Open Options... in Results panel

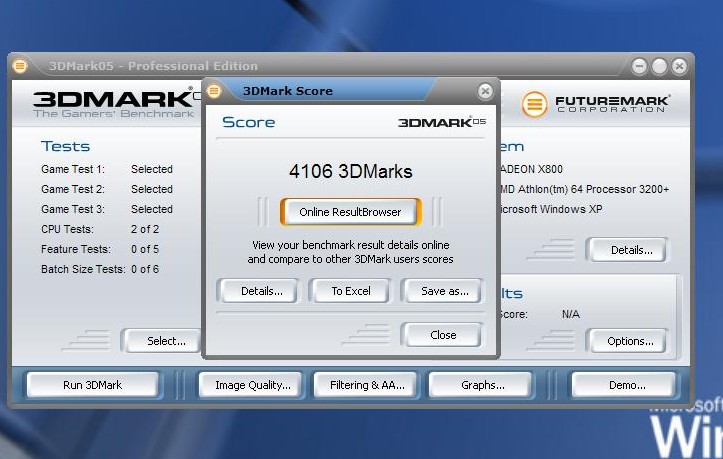coord(630,341)
